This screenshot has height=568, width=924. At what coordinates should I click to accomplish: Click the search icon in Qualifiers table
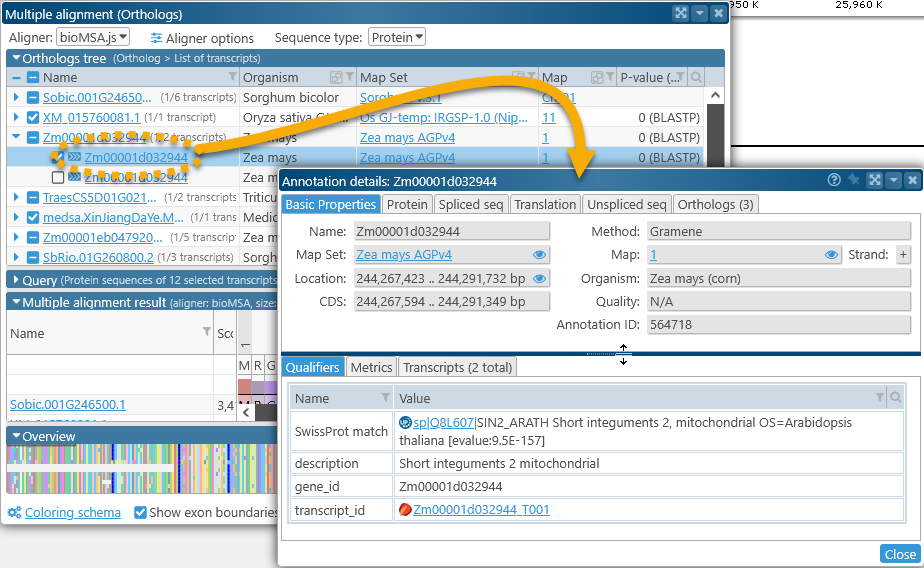[895, 398]
